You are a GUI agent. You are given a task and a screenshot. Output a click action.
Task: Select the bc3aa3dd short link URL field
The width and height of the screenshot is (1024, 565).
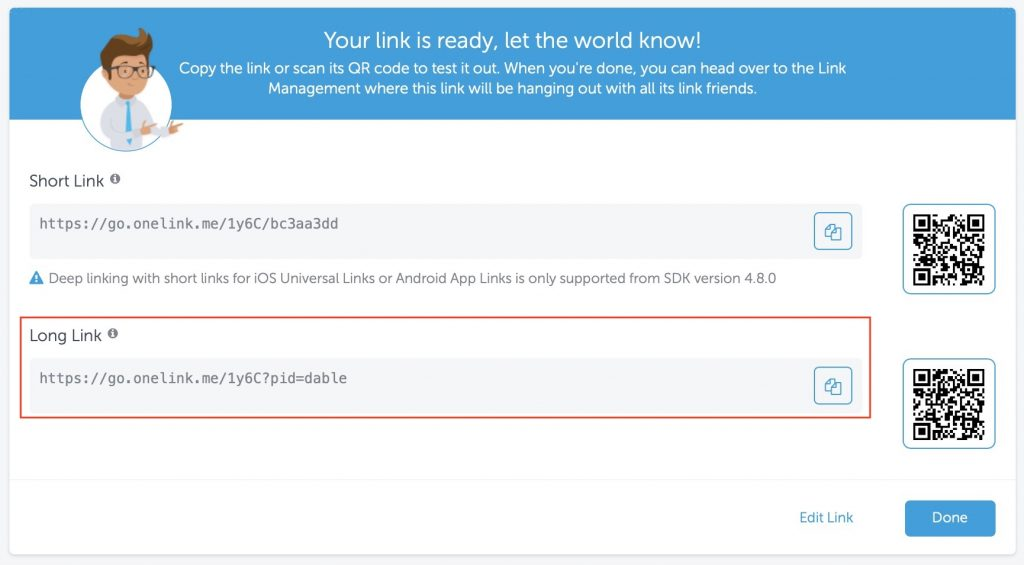445,231
